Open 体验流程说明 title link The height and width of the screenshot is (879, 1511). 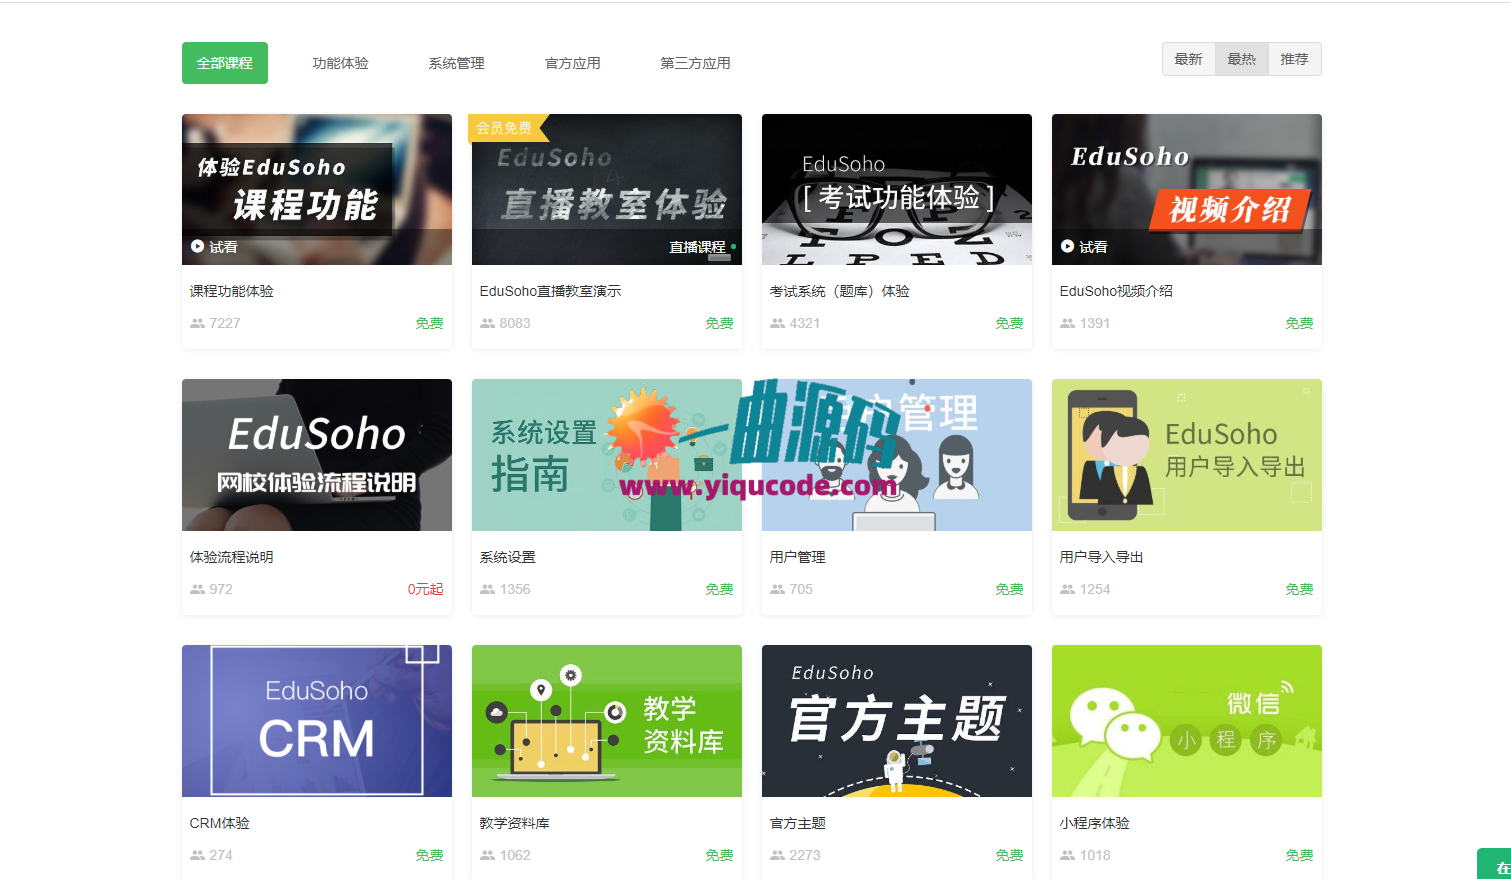(232, 557)
